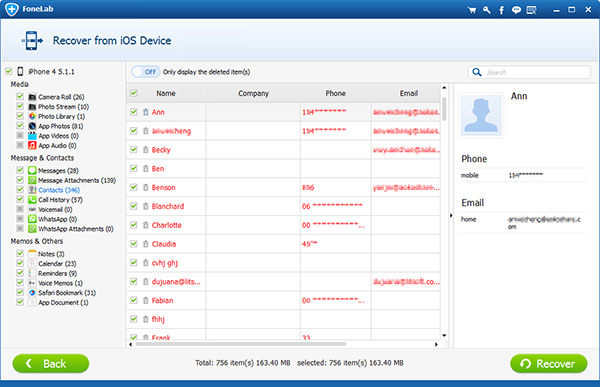Click the key register icon
The width and height of the screenshot is (600, 387).
[x=486, y=10]
